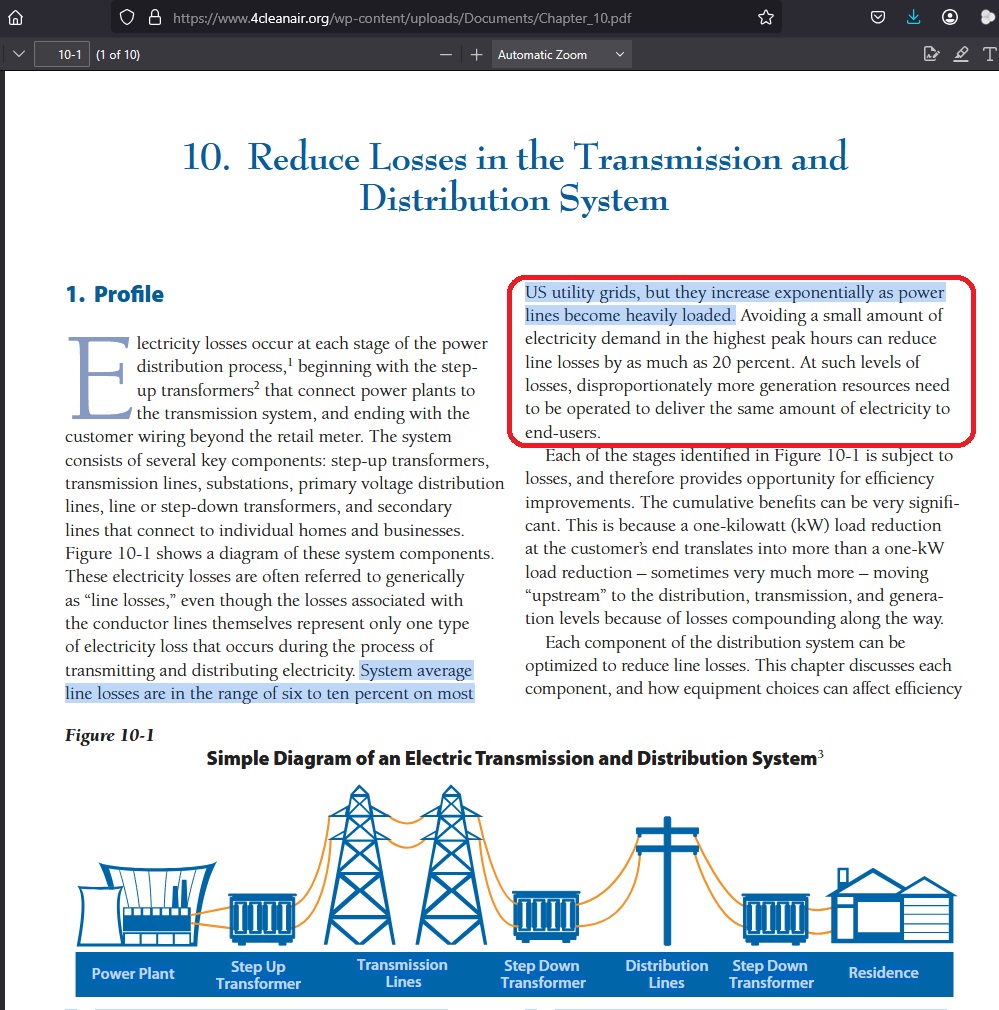
Task: Click the '1. Profile' section heading
Action: pyautogui.click(x=115, y=294)
